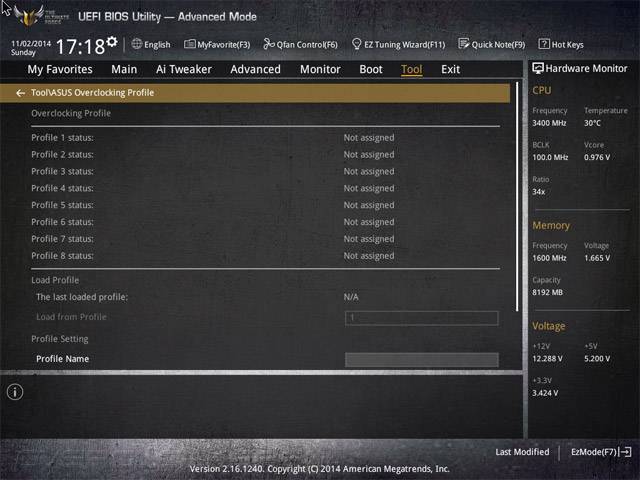This screenshot has height=480, width=640.
Task: Switch to the Main tab
Action: pyautogui.click(x=124, y=69)
